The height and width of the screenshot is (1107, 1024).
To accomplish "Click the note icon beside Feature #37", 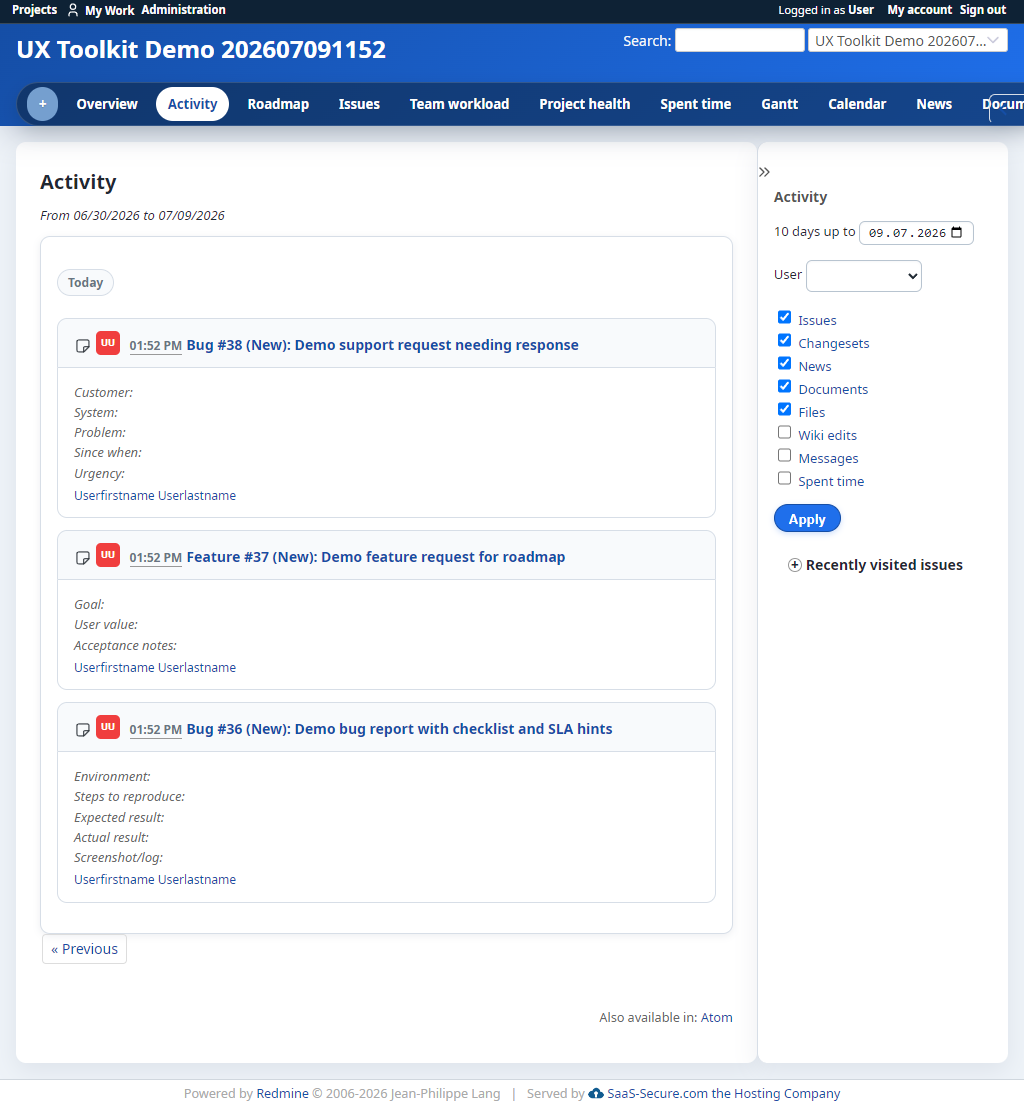I will [x=83, y=558].
